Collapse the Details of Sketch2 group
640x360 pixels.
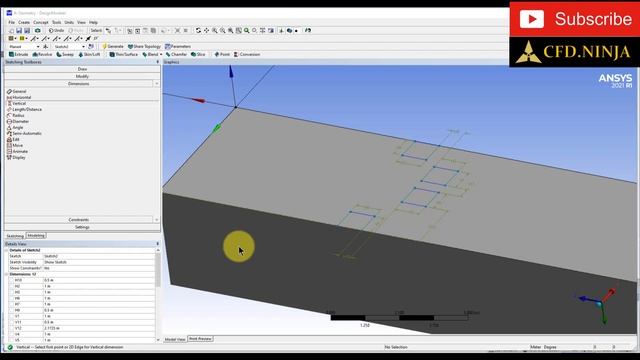(7, 250)
